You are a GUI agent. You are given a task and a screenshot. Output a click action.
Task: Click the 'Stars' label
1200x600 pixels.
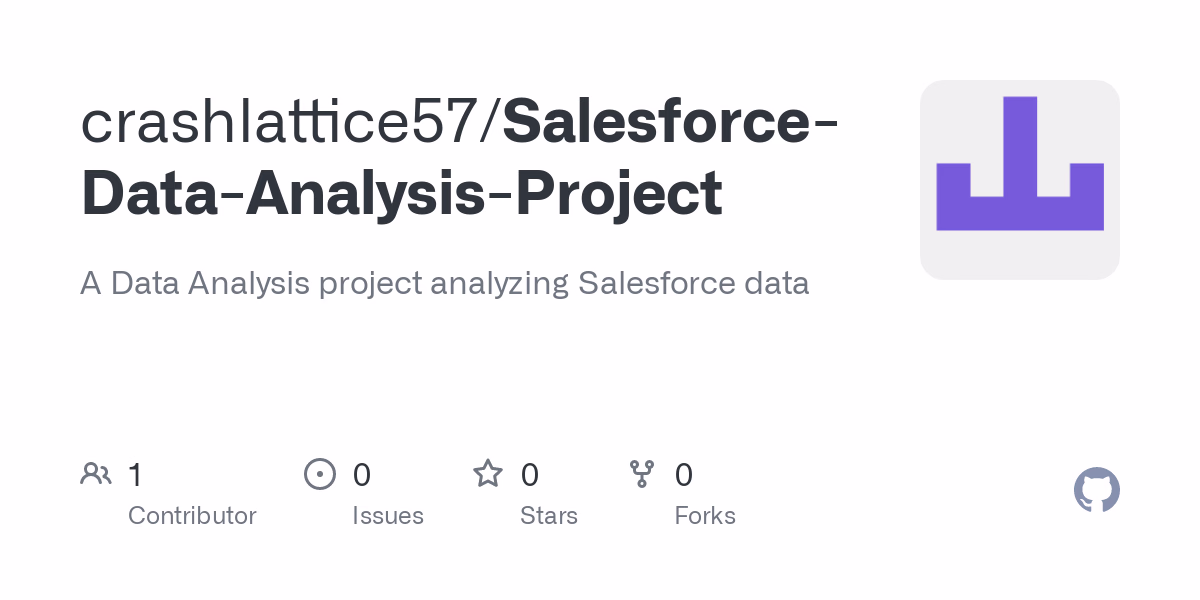[x=548, y=516]
